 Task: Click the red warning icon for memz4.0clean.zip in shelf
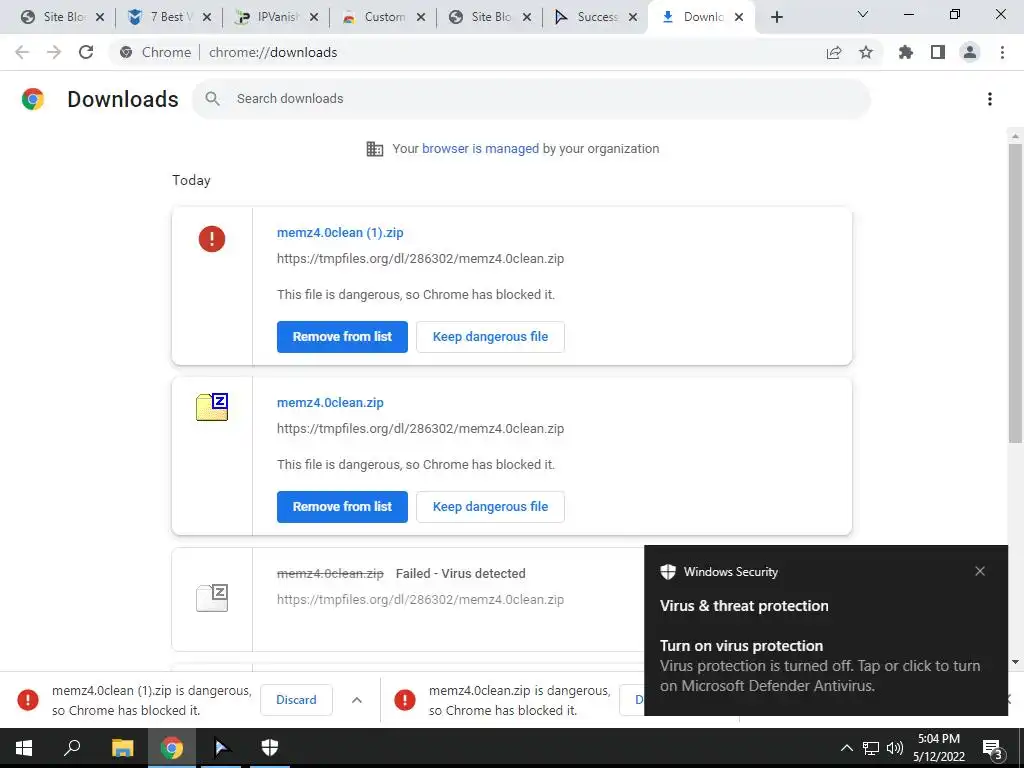point(405,700)
